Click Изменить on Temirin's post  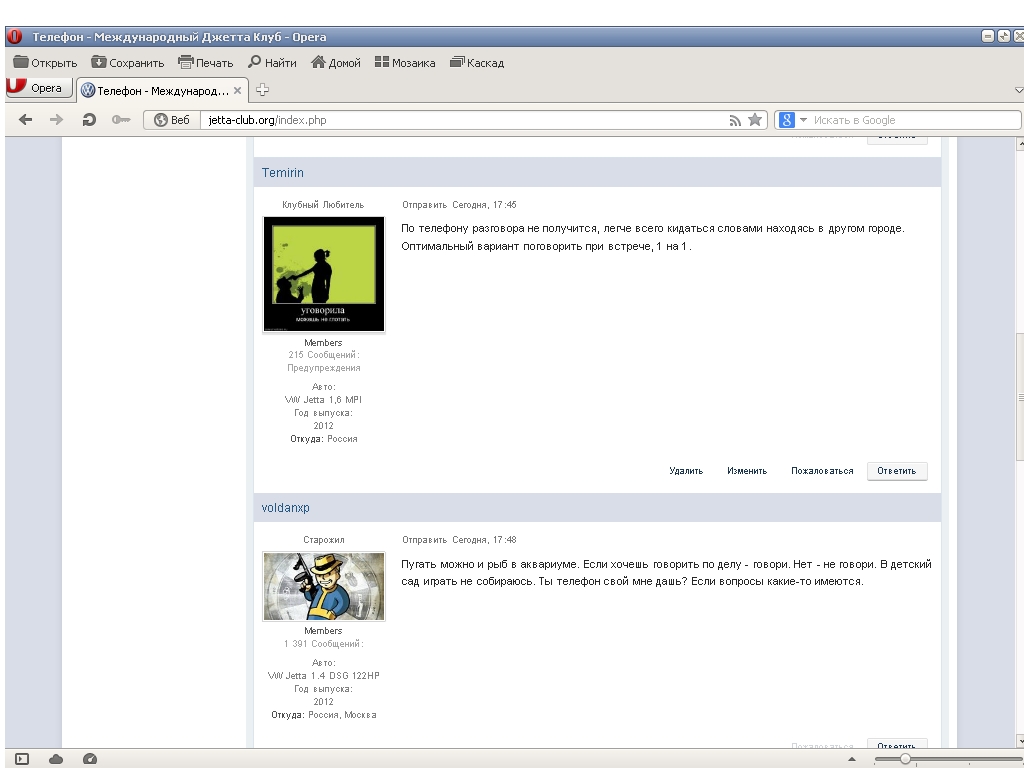tap(747, 471)
